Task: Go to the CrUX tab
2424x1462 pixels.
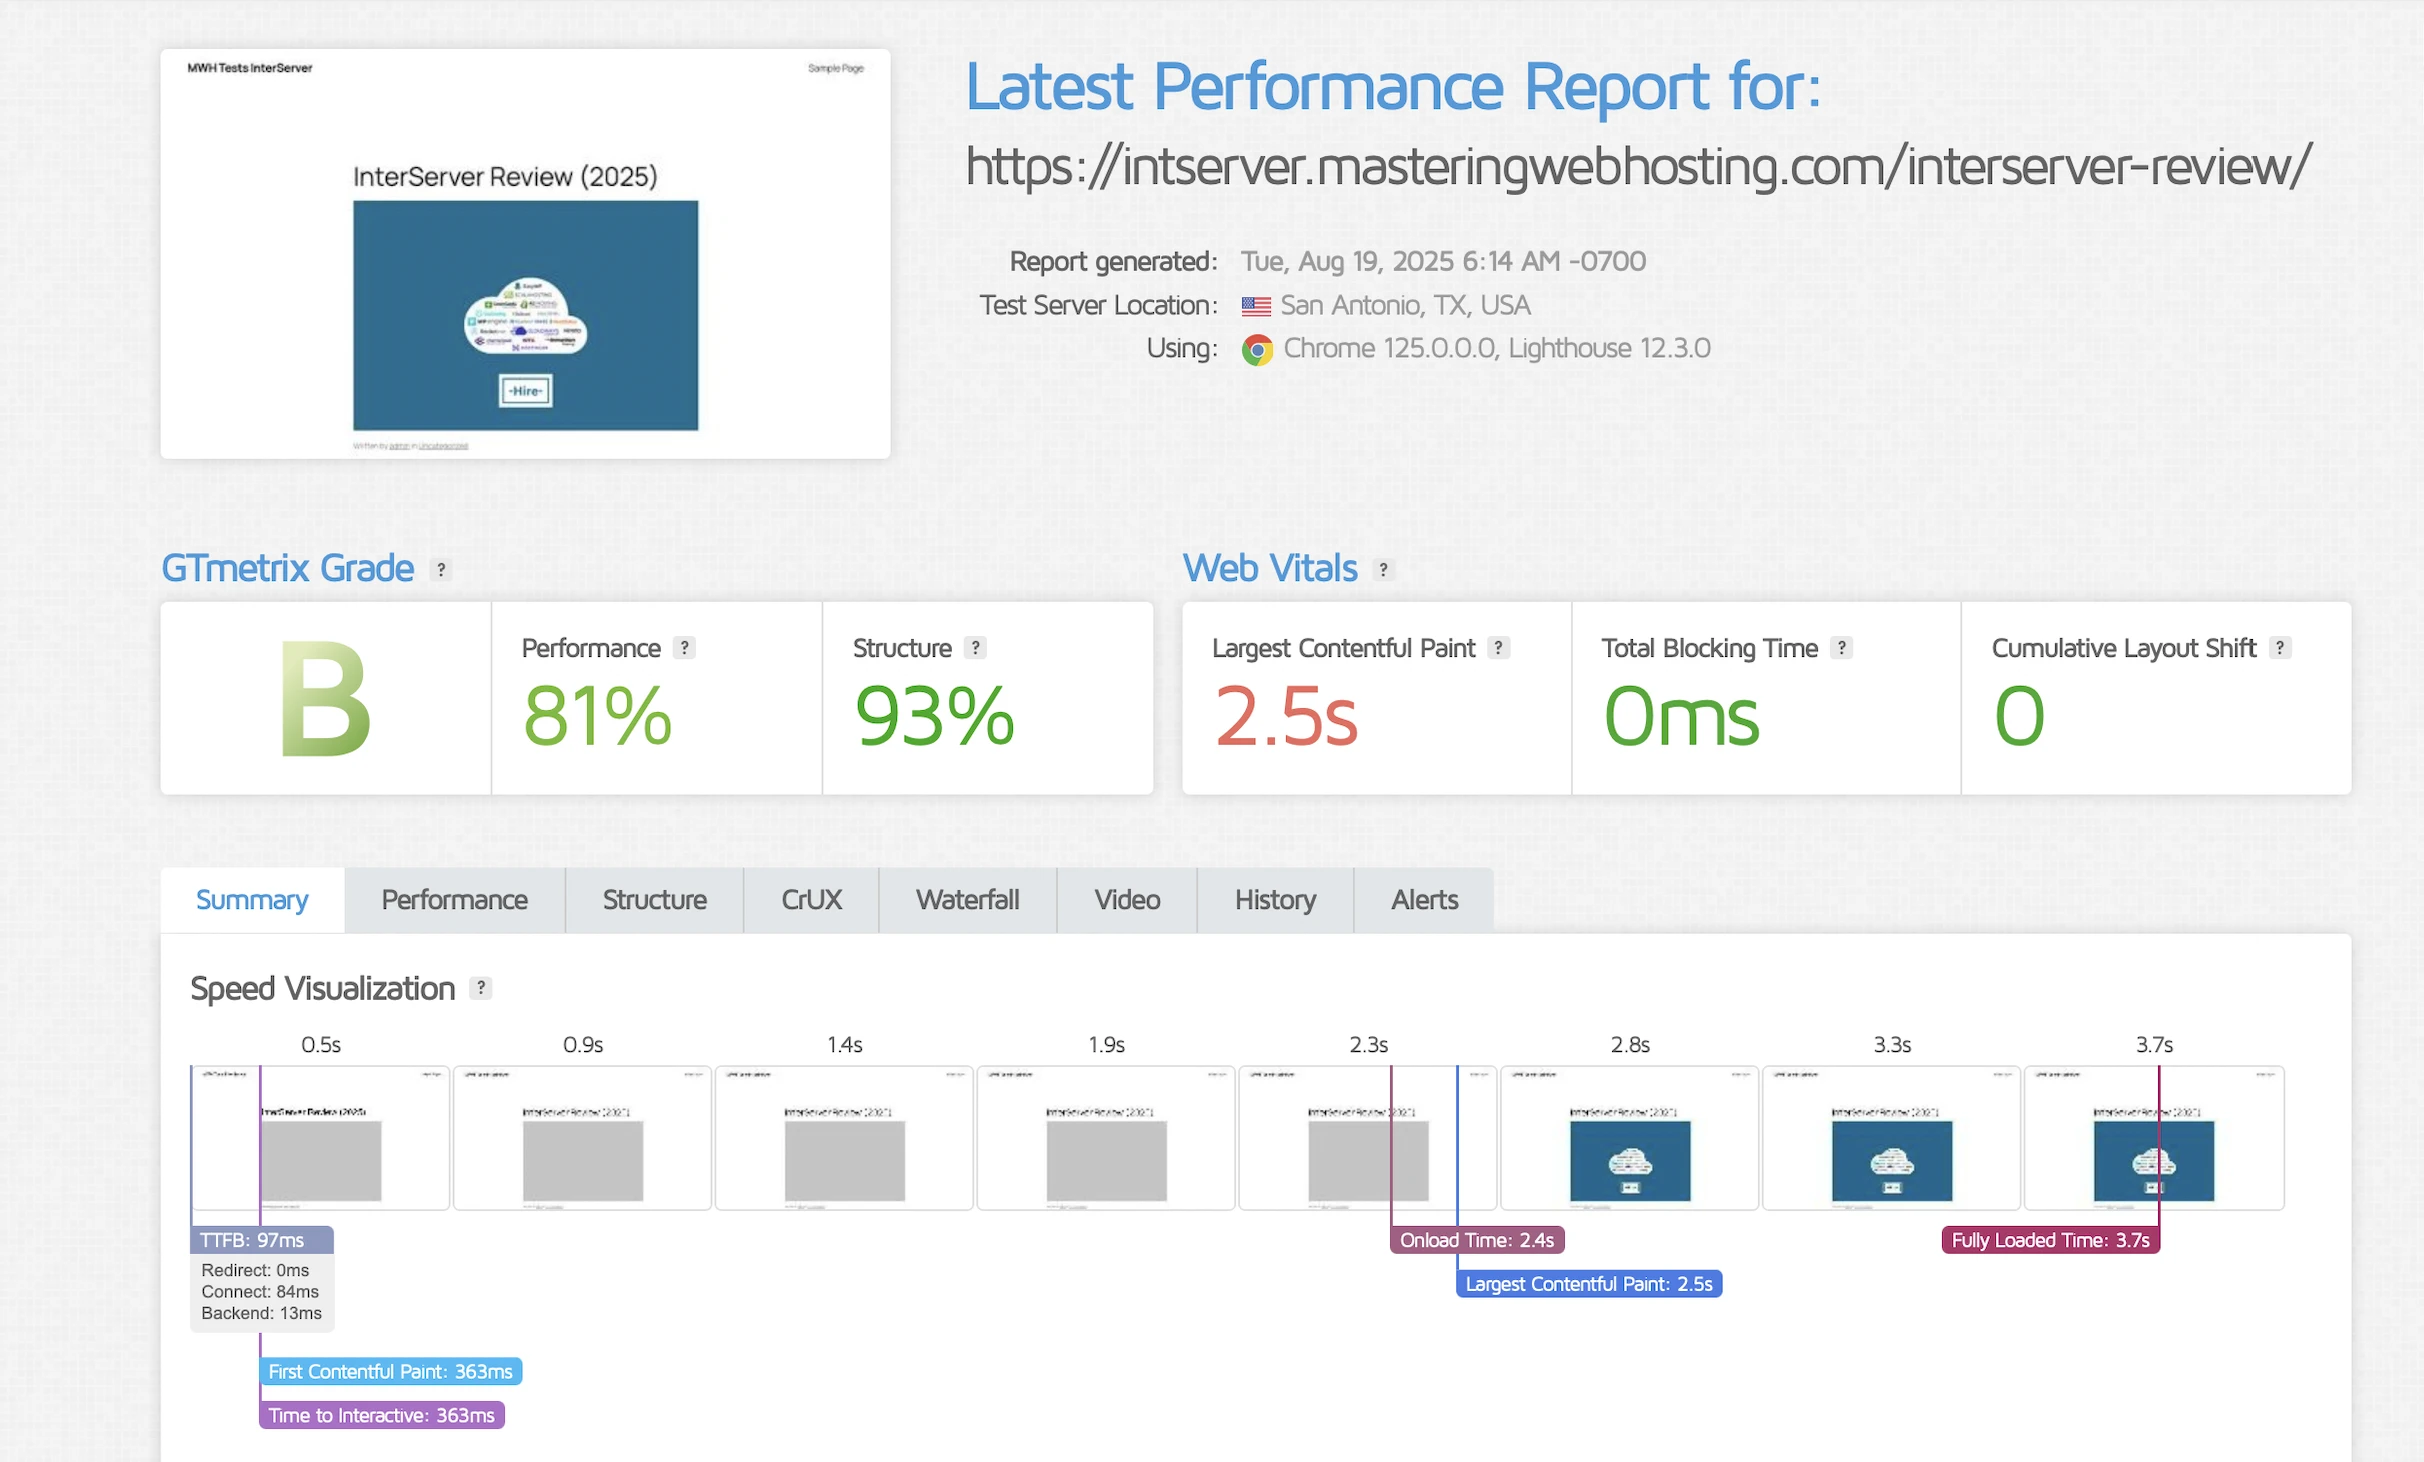Action: pyautogui.click(x=811, y=900)
